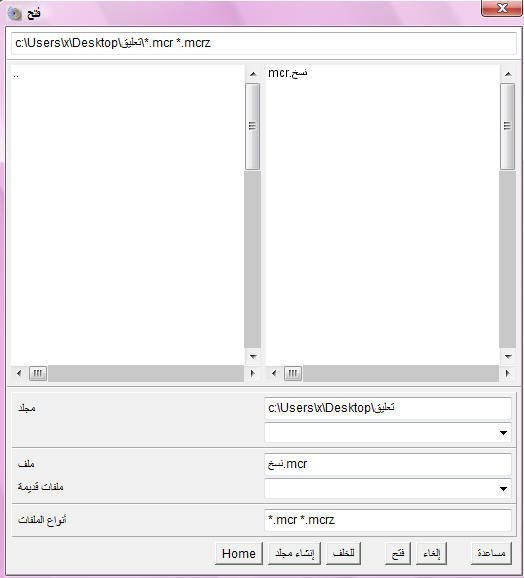This screenshot has height=578, width=524.
Task: Click the للخلف back button
Action: pyautogui.click(x=343, y=553)
